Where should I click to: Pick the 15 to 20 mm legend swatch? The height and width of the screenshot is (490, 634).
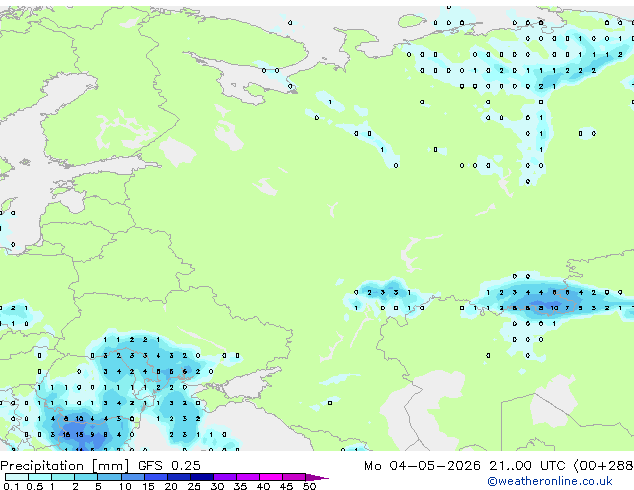(155, 477)
